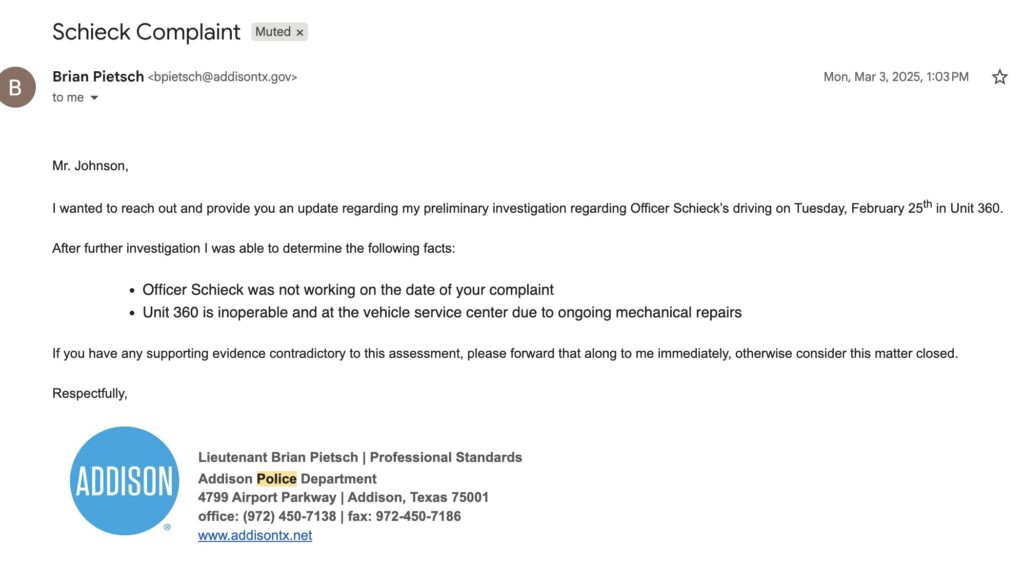Click sender name Brian Pietsch

[x=98, y=77]
